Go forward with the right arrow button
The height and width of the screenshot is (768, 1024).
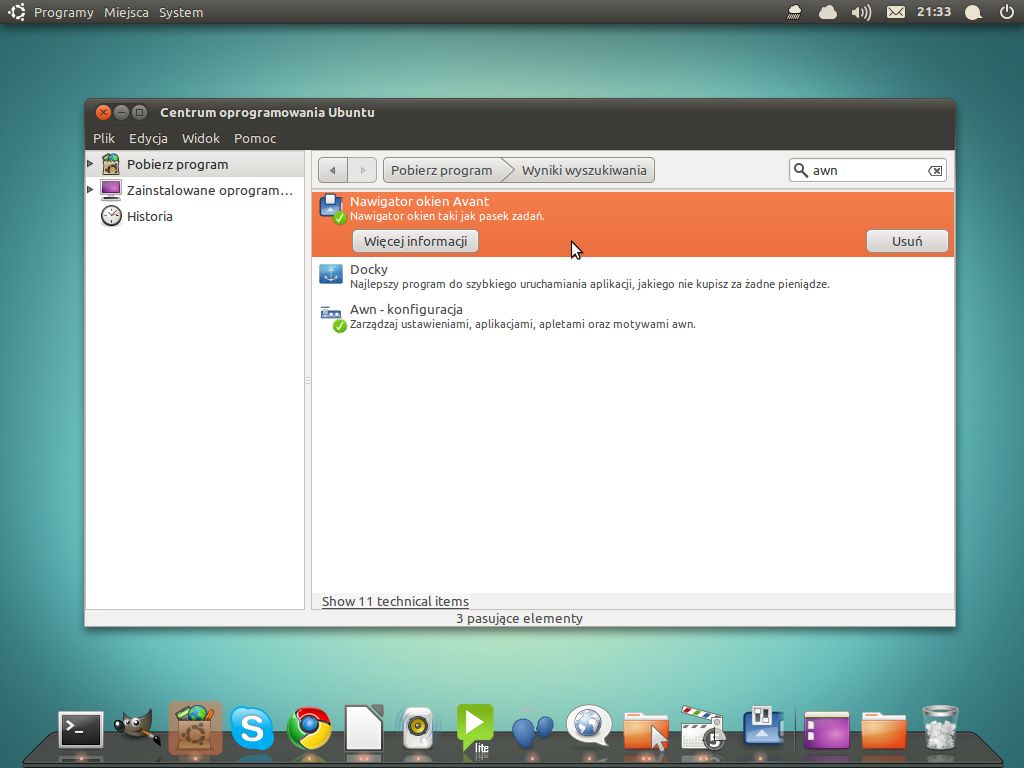point(362,170)
